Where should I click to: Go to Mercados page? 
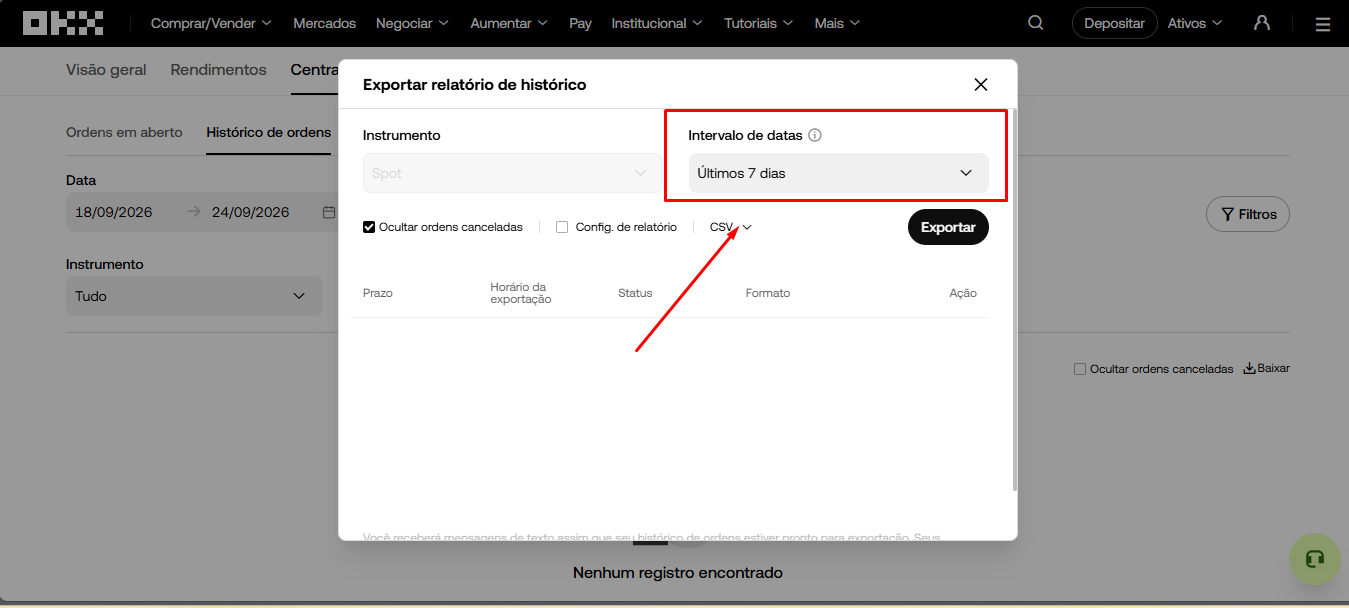click(x=324, y=23)
